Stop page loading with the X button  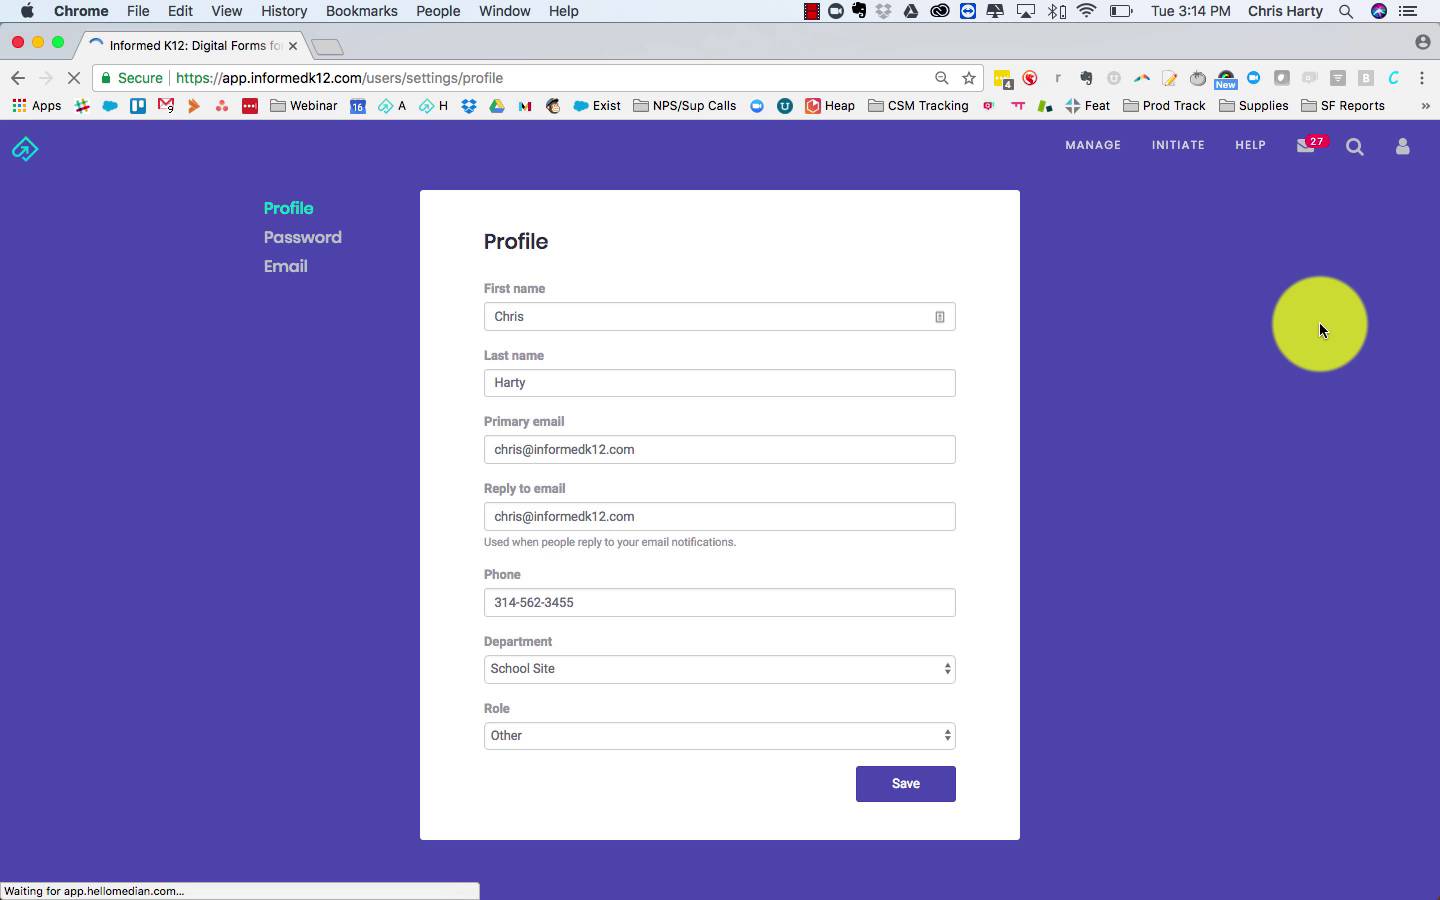73,78
